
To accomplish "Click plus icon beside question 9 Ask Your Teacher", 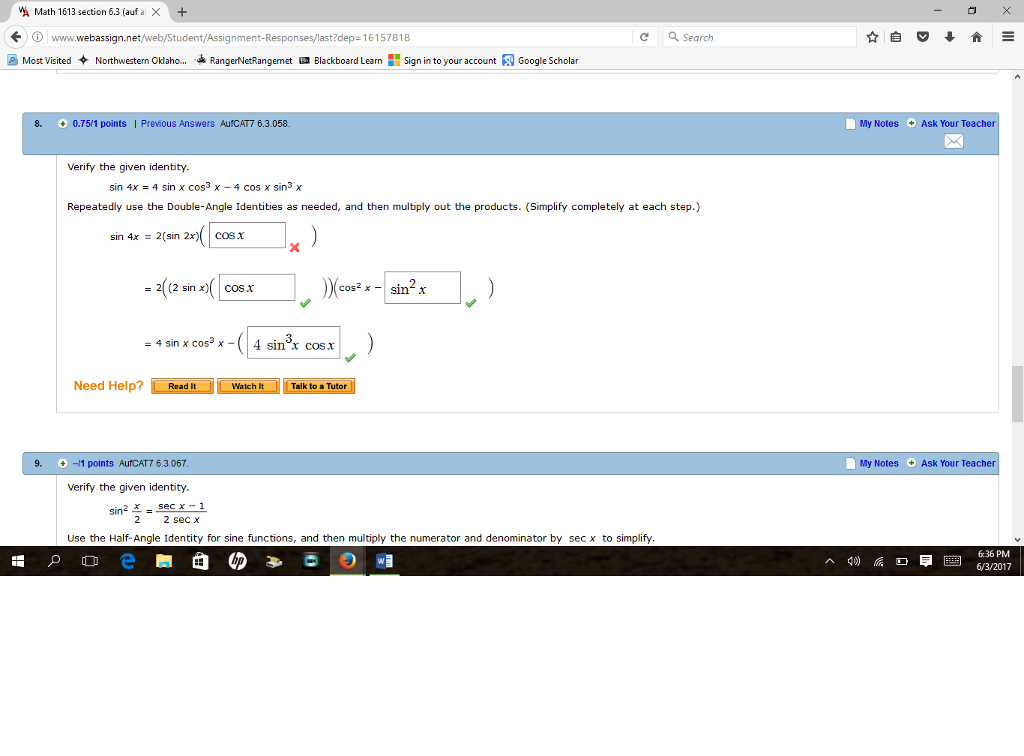I will click(911, 464).
